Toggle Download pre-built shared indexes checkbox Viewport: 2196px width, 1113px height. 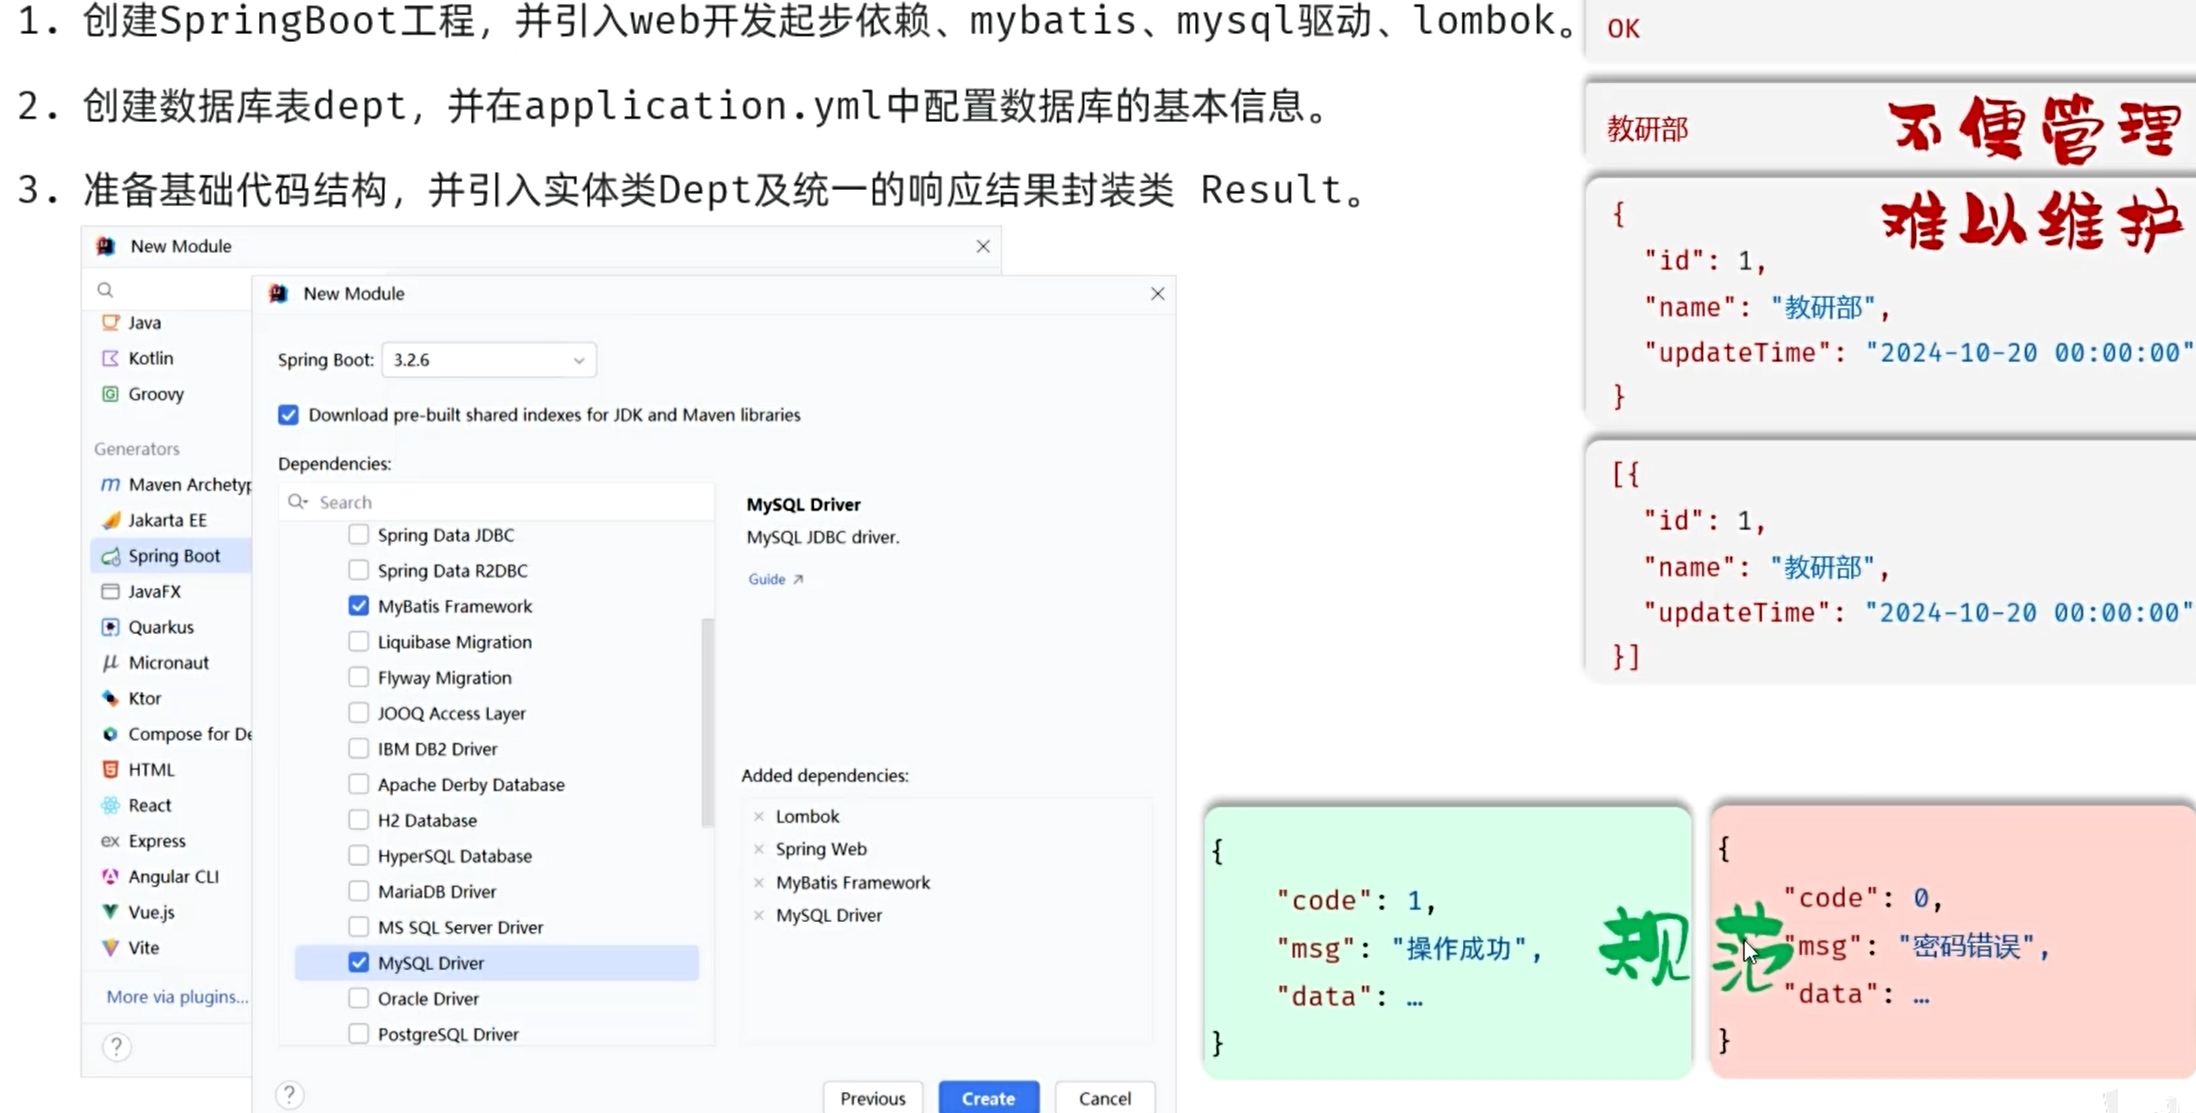coord(288,415)
